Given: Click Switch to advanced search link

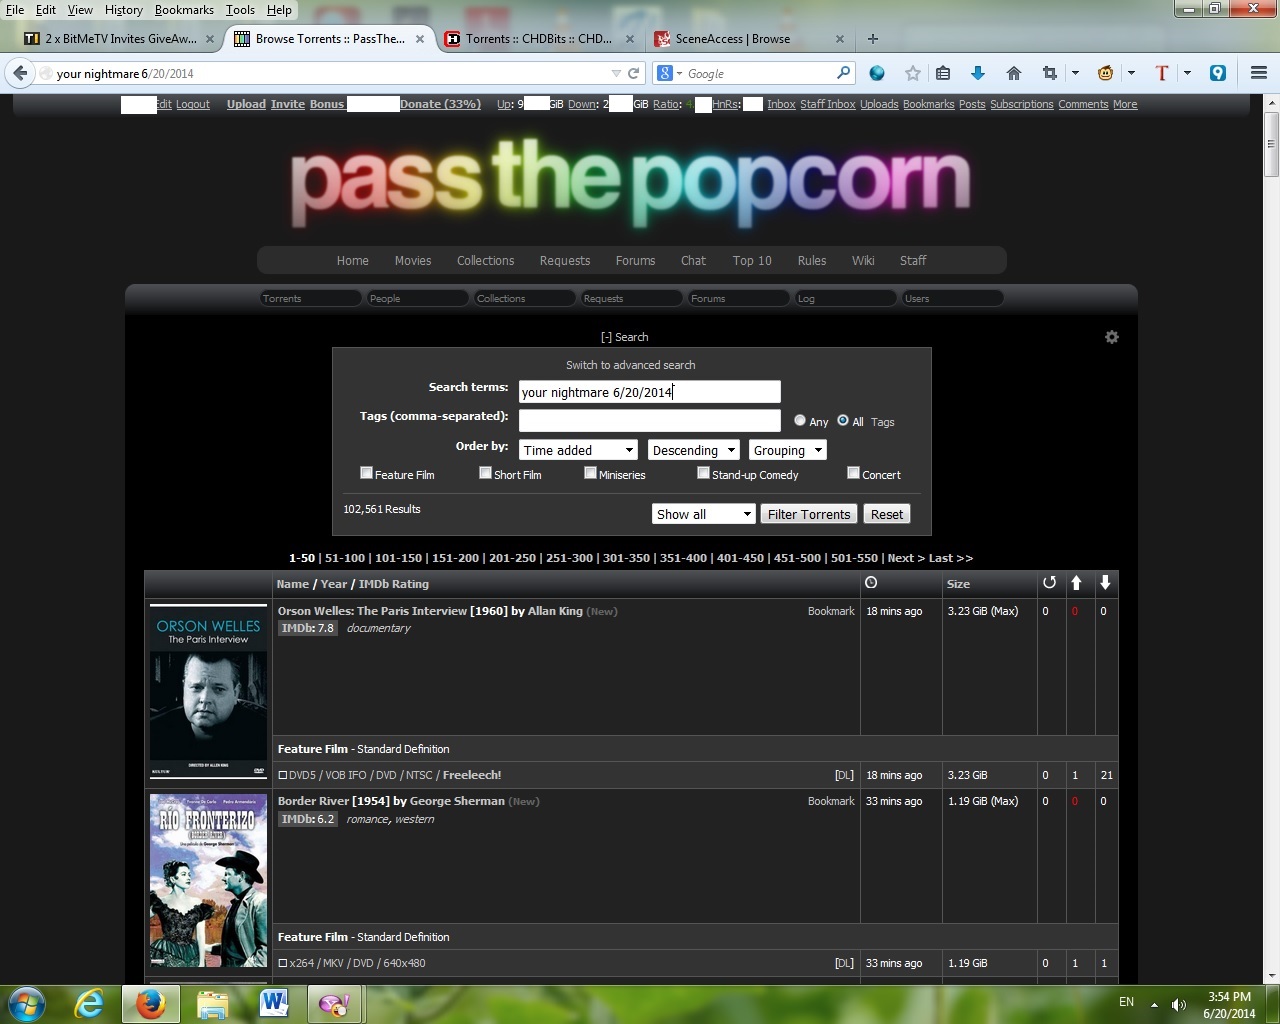Looking at the screenshot, I should (630, 365).
